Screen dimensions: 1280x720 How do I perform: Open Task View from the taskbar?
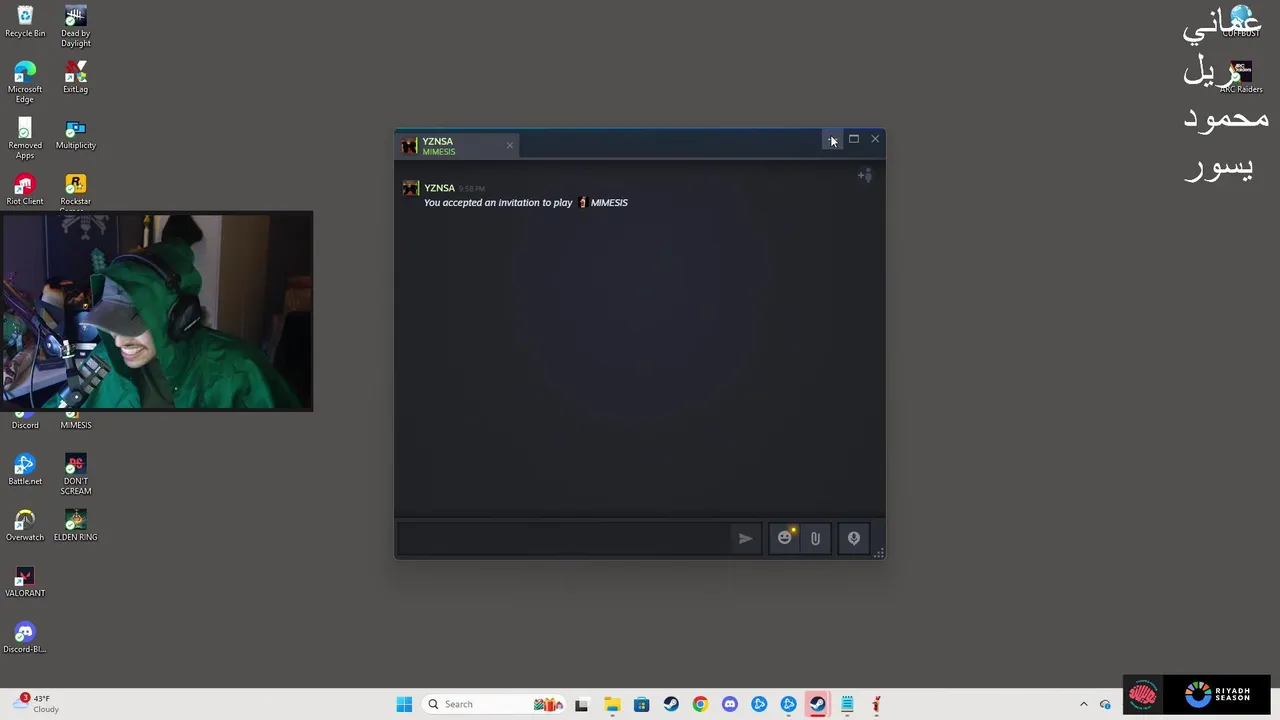coord(581,704)
